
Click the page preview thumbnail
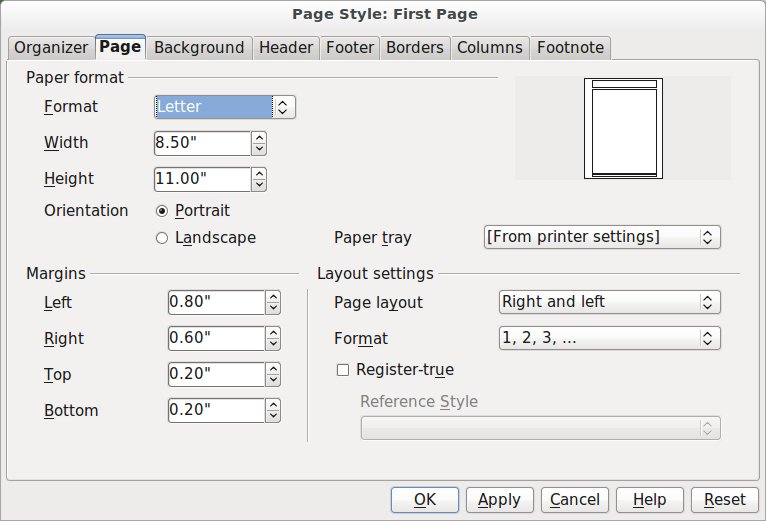pyautogui.click(x=623, y=129)
